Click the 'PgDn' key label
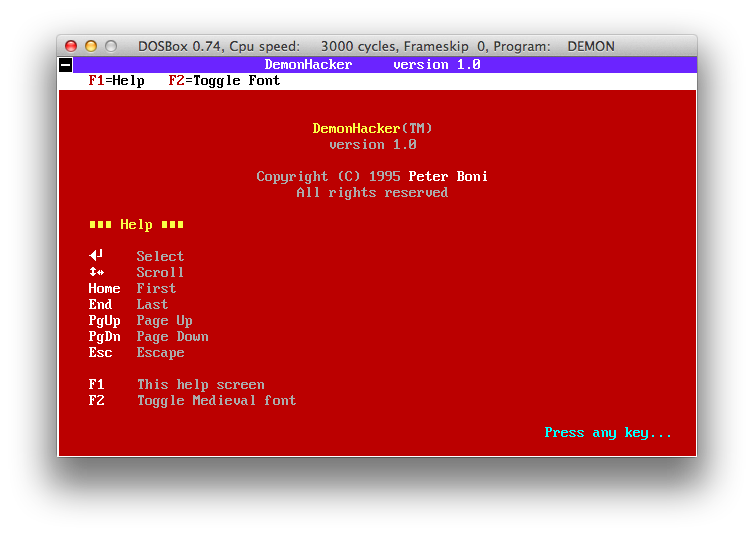The width and height of the screenshot is (754, 536). [104, 337]
